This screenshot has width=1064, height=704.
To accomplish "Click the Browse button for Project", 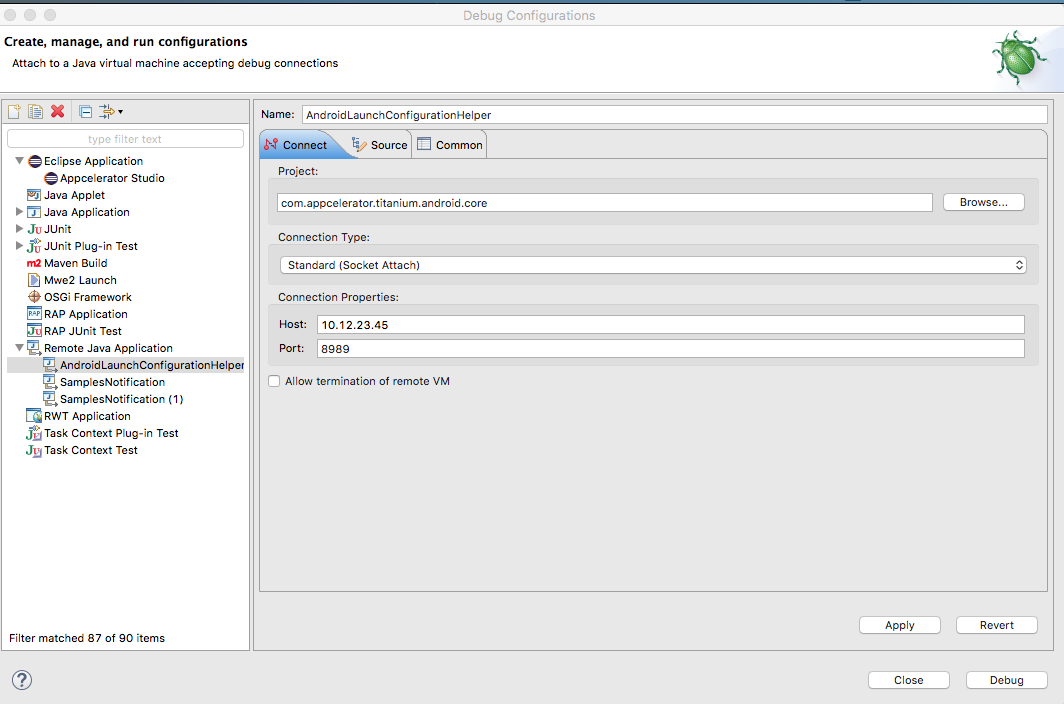I will [982, 201].
